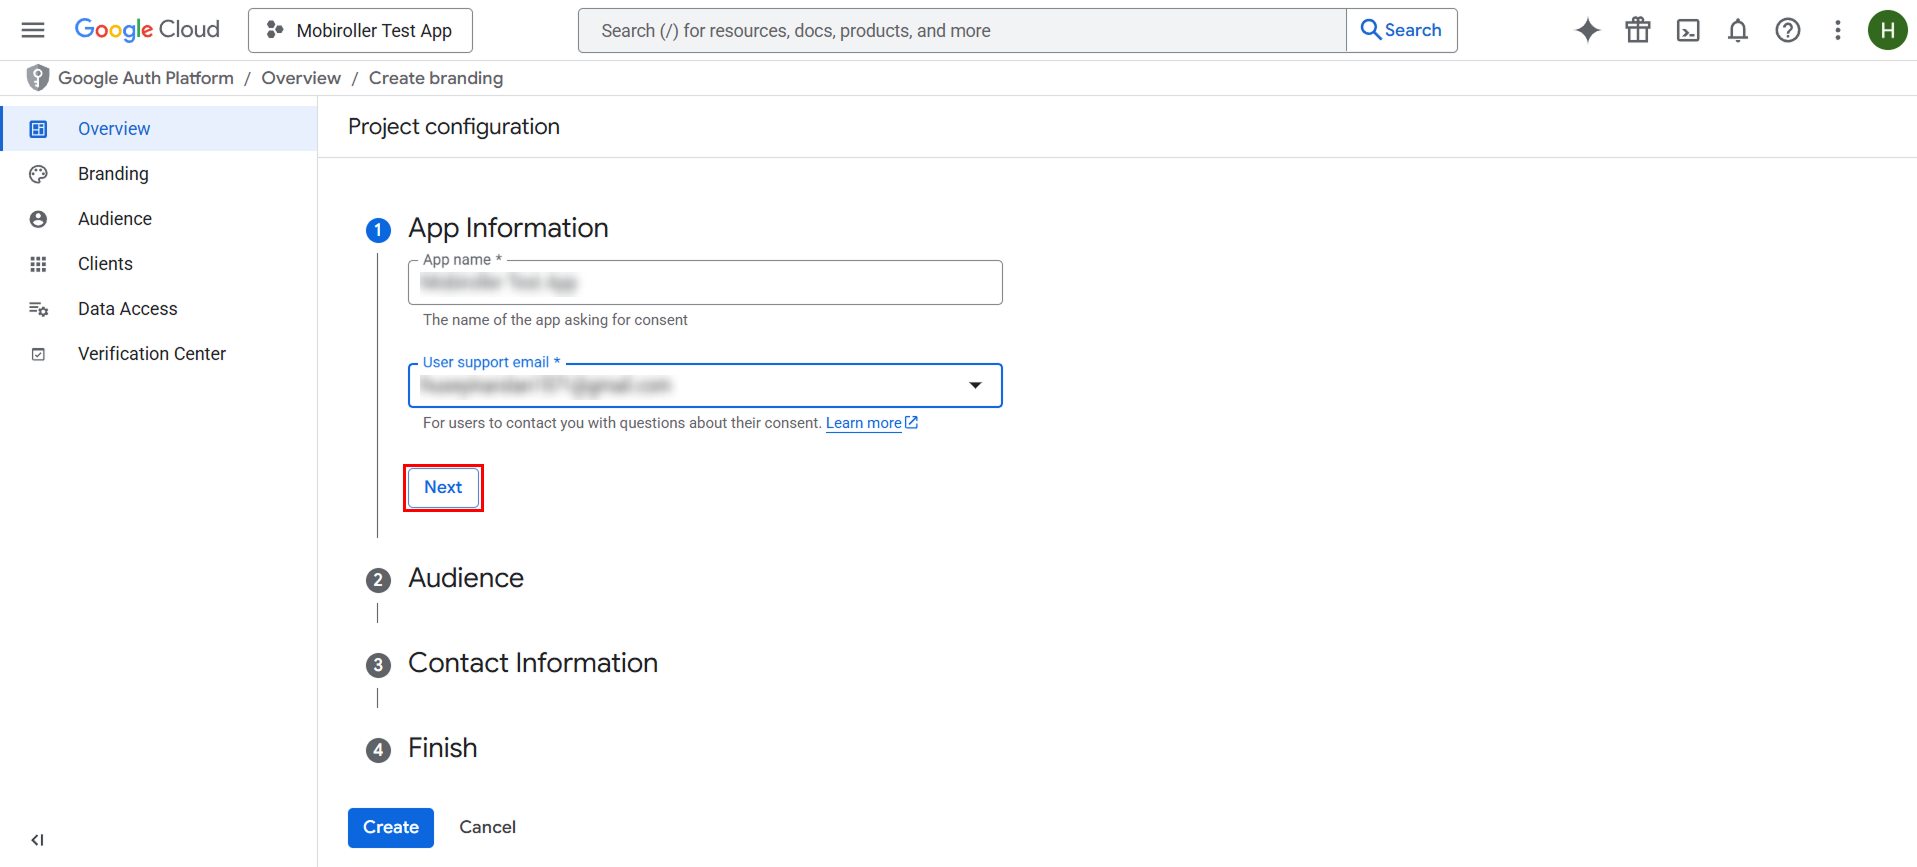Select Branding in the sidebar
This screenshot has width=1917, height=867.
(x=159, y=174)
